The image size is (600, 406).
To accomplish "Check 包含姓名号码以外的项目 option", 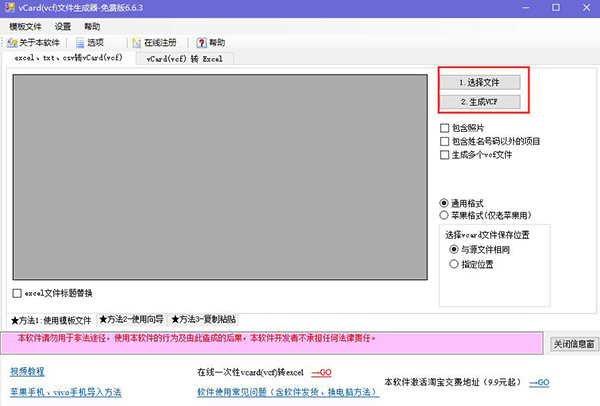I will point(445,141).
